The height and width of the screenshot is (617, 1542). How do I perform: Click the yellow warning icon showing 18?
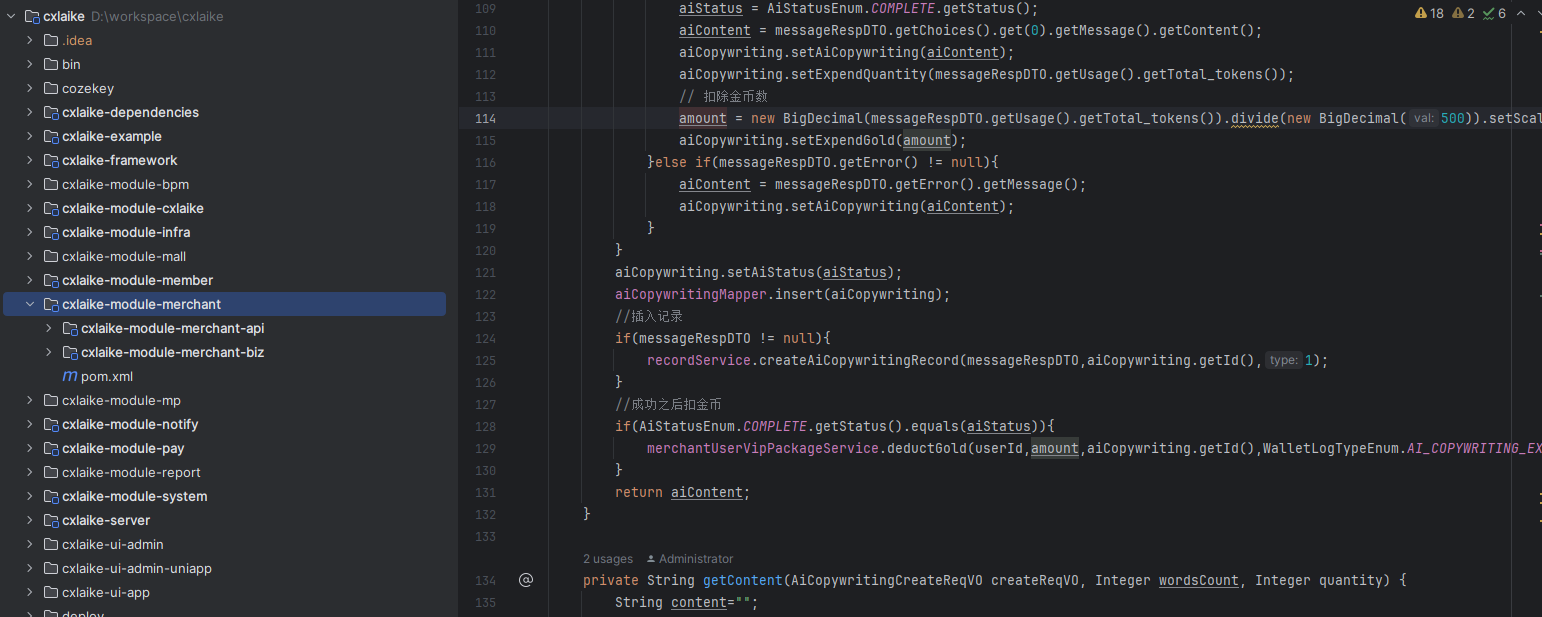pos(1421,14)
